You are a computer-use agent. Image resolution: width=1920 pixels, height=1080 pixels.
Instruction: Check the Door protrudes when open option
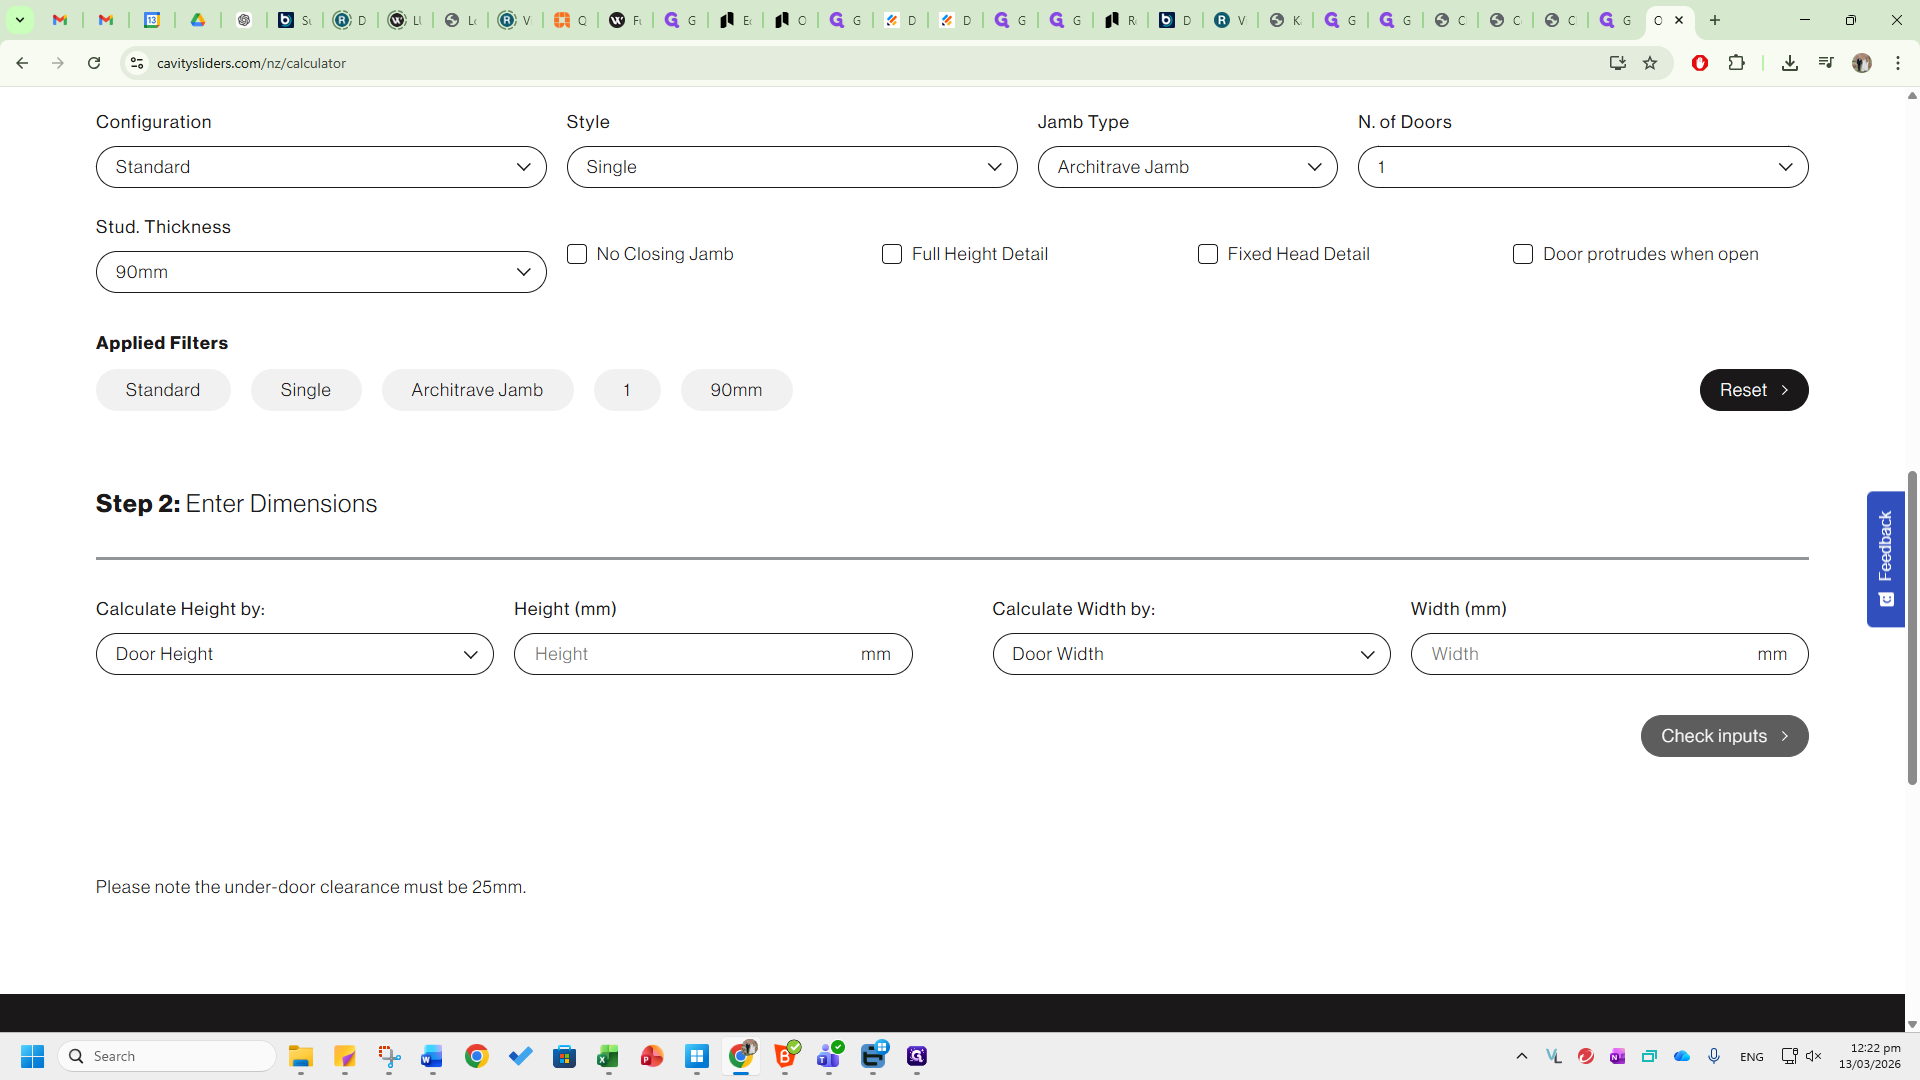(x=1523, y=254)
